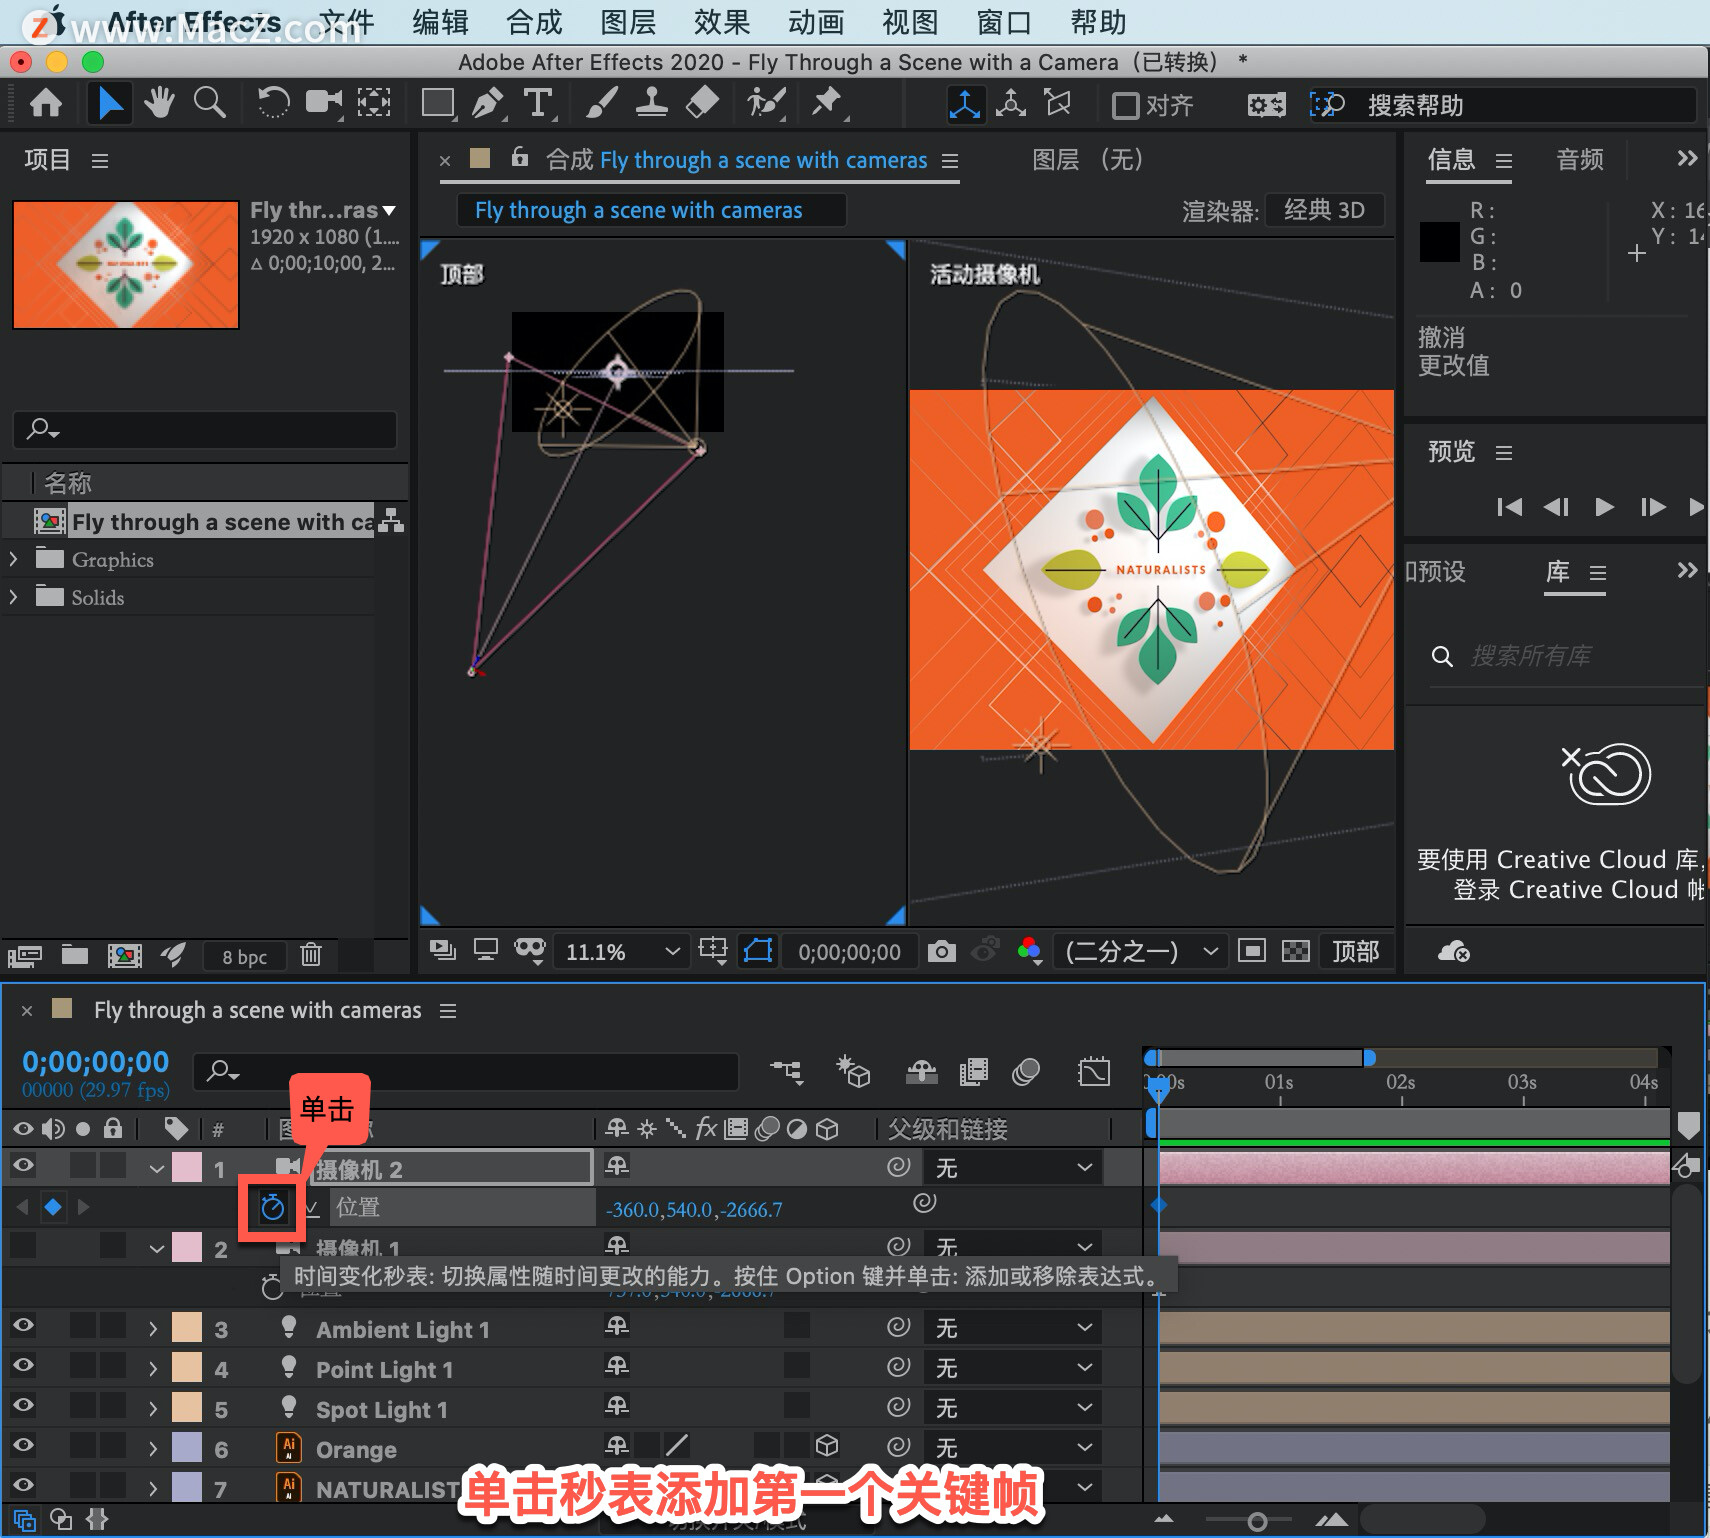This screenshot has width=1710, height=1538.
Task: Select the Puppet Pin tool
Action: pos(827,103)
